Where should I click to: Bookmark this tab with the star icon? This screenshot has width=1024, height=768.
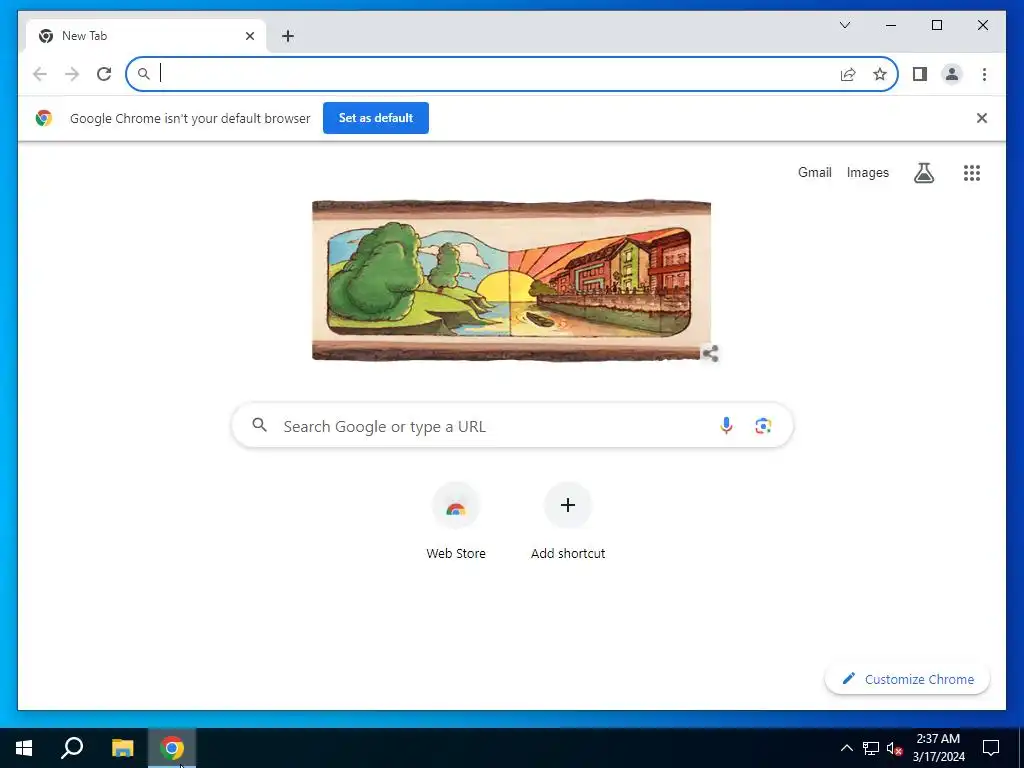(880, 74)
